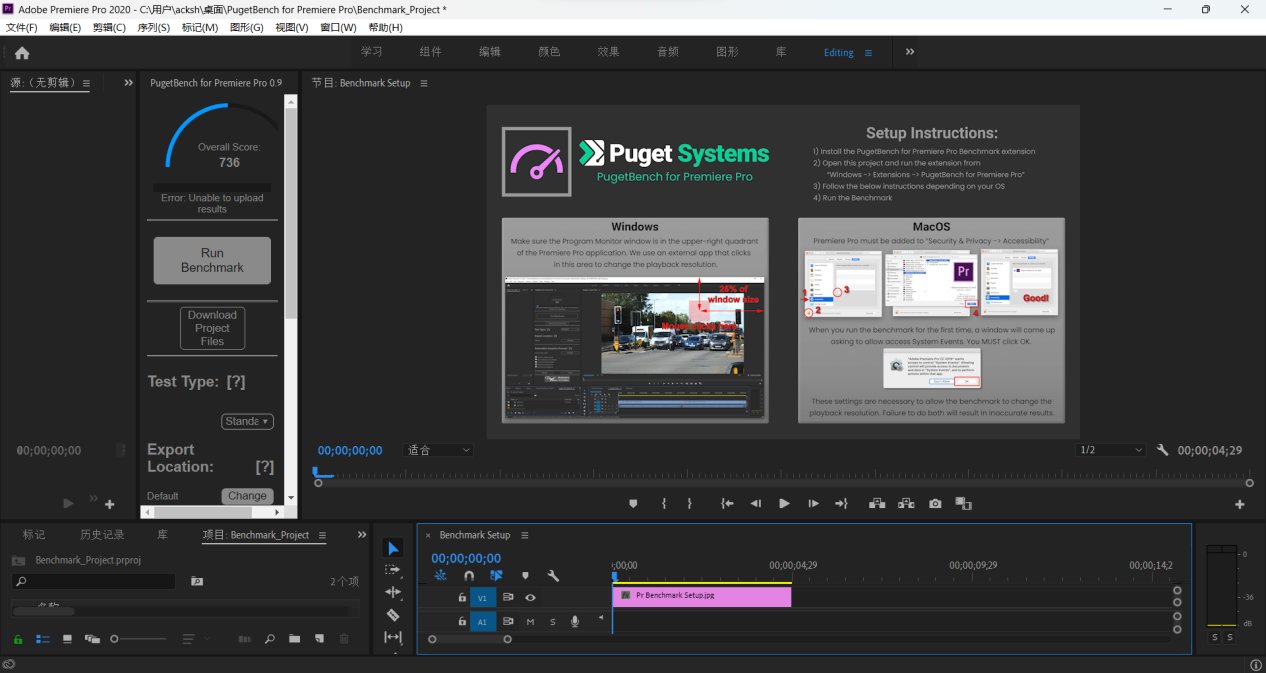The width and height of the screenshot is (1266, 673).
Task: Switch to the 效果 workspace tab
Action: tap(608, 52)
